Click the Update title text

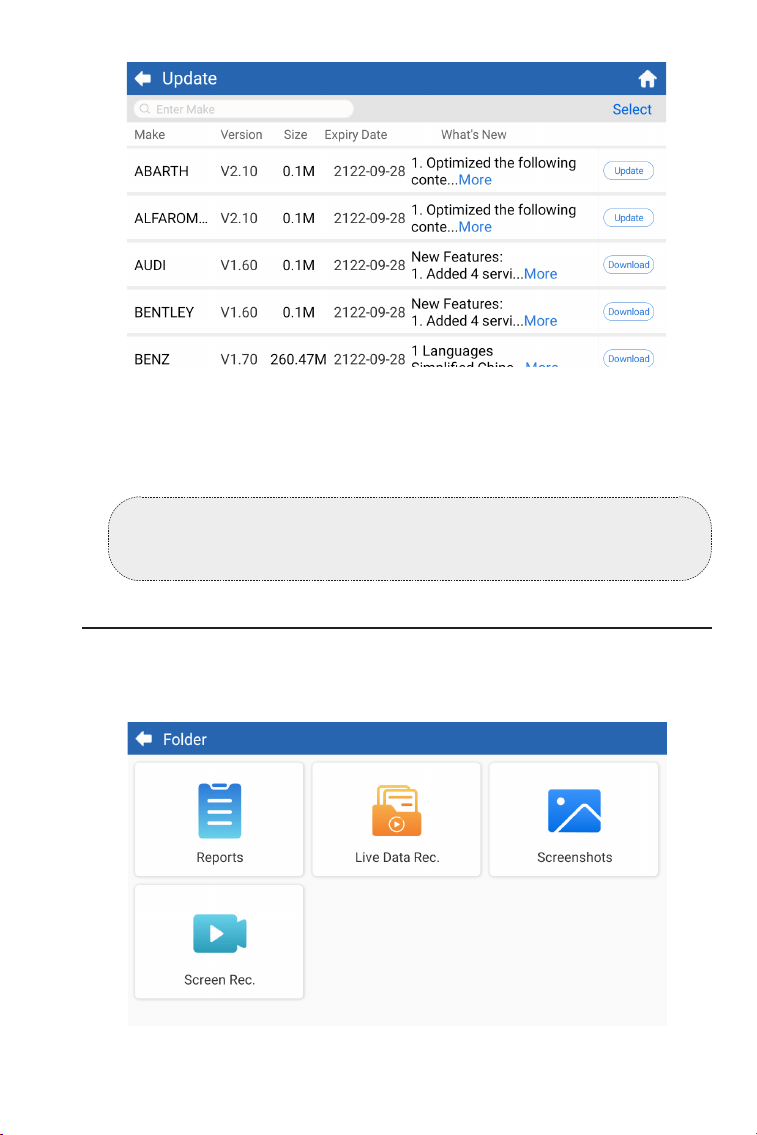pyautogui.click(x=190, y=78)
